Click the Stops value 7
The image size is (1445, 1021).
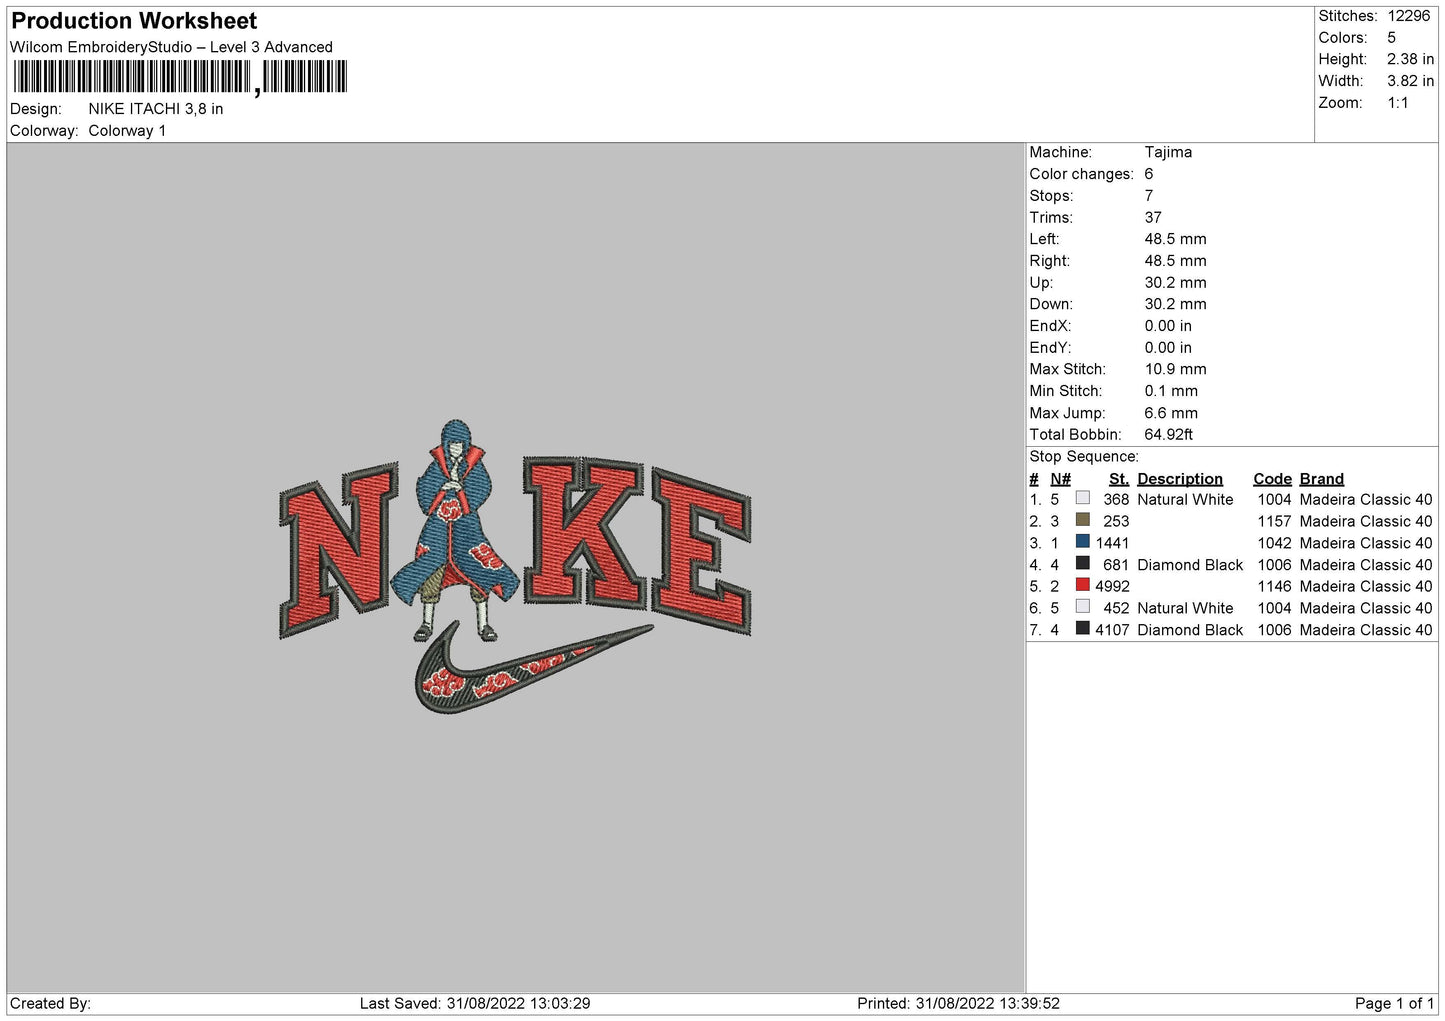pos(1149,196)
